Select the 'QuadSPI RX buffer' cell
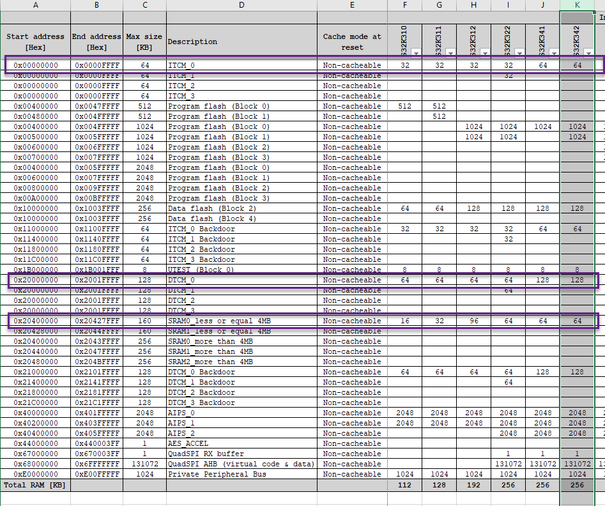Image resolution: width=605 pixels, height=506 pixels. point(242,454)
